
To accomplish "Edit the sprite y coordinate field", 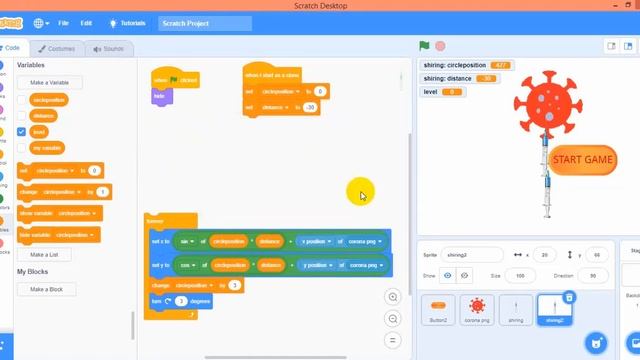I will (596, 255).
